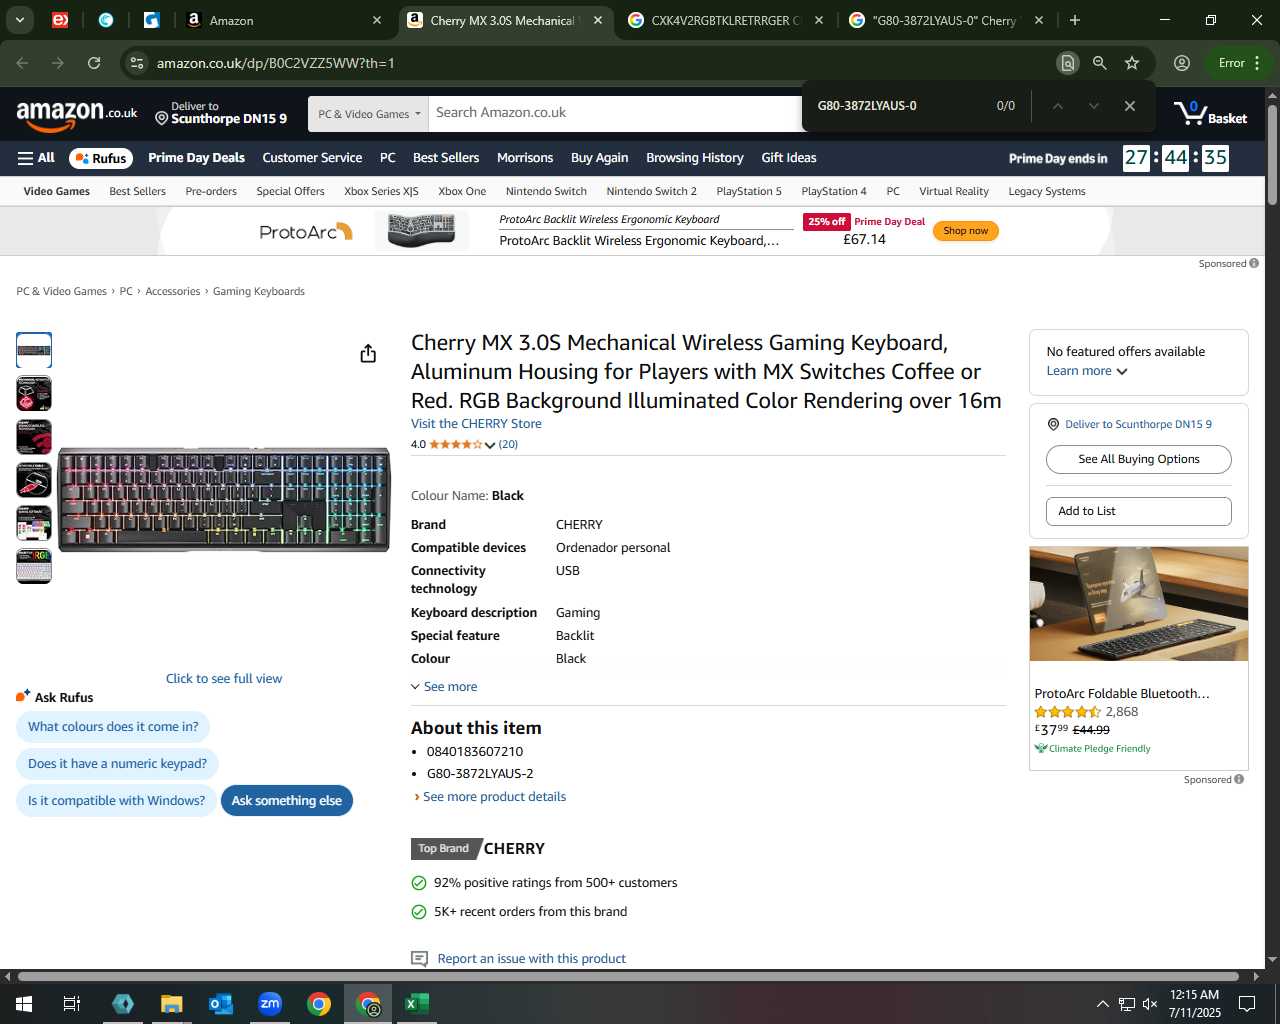1280x1024 pixels.
Task: Click Add to List button
Action: tap(1138, 511)
